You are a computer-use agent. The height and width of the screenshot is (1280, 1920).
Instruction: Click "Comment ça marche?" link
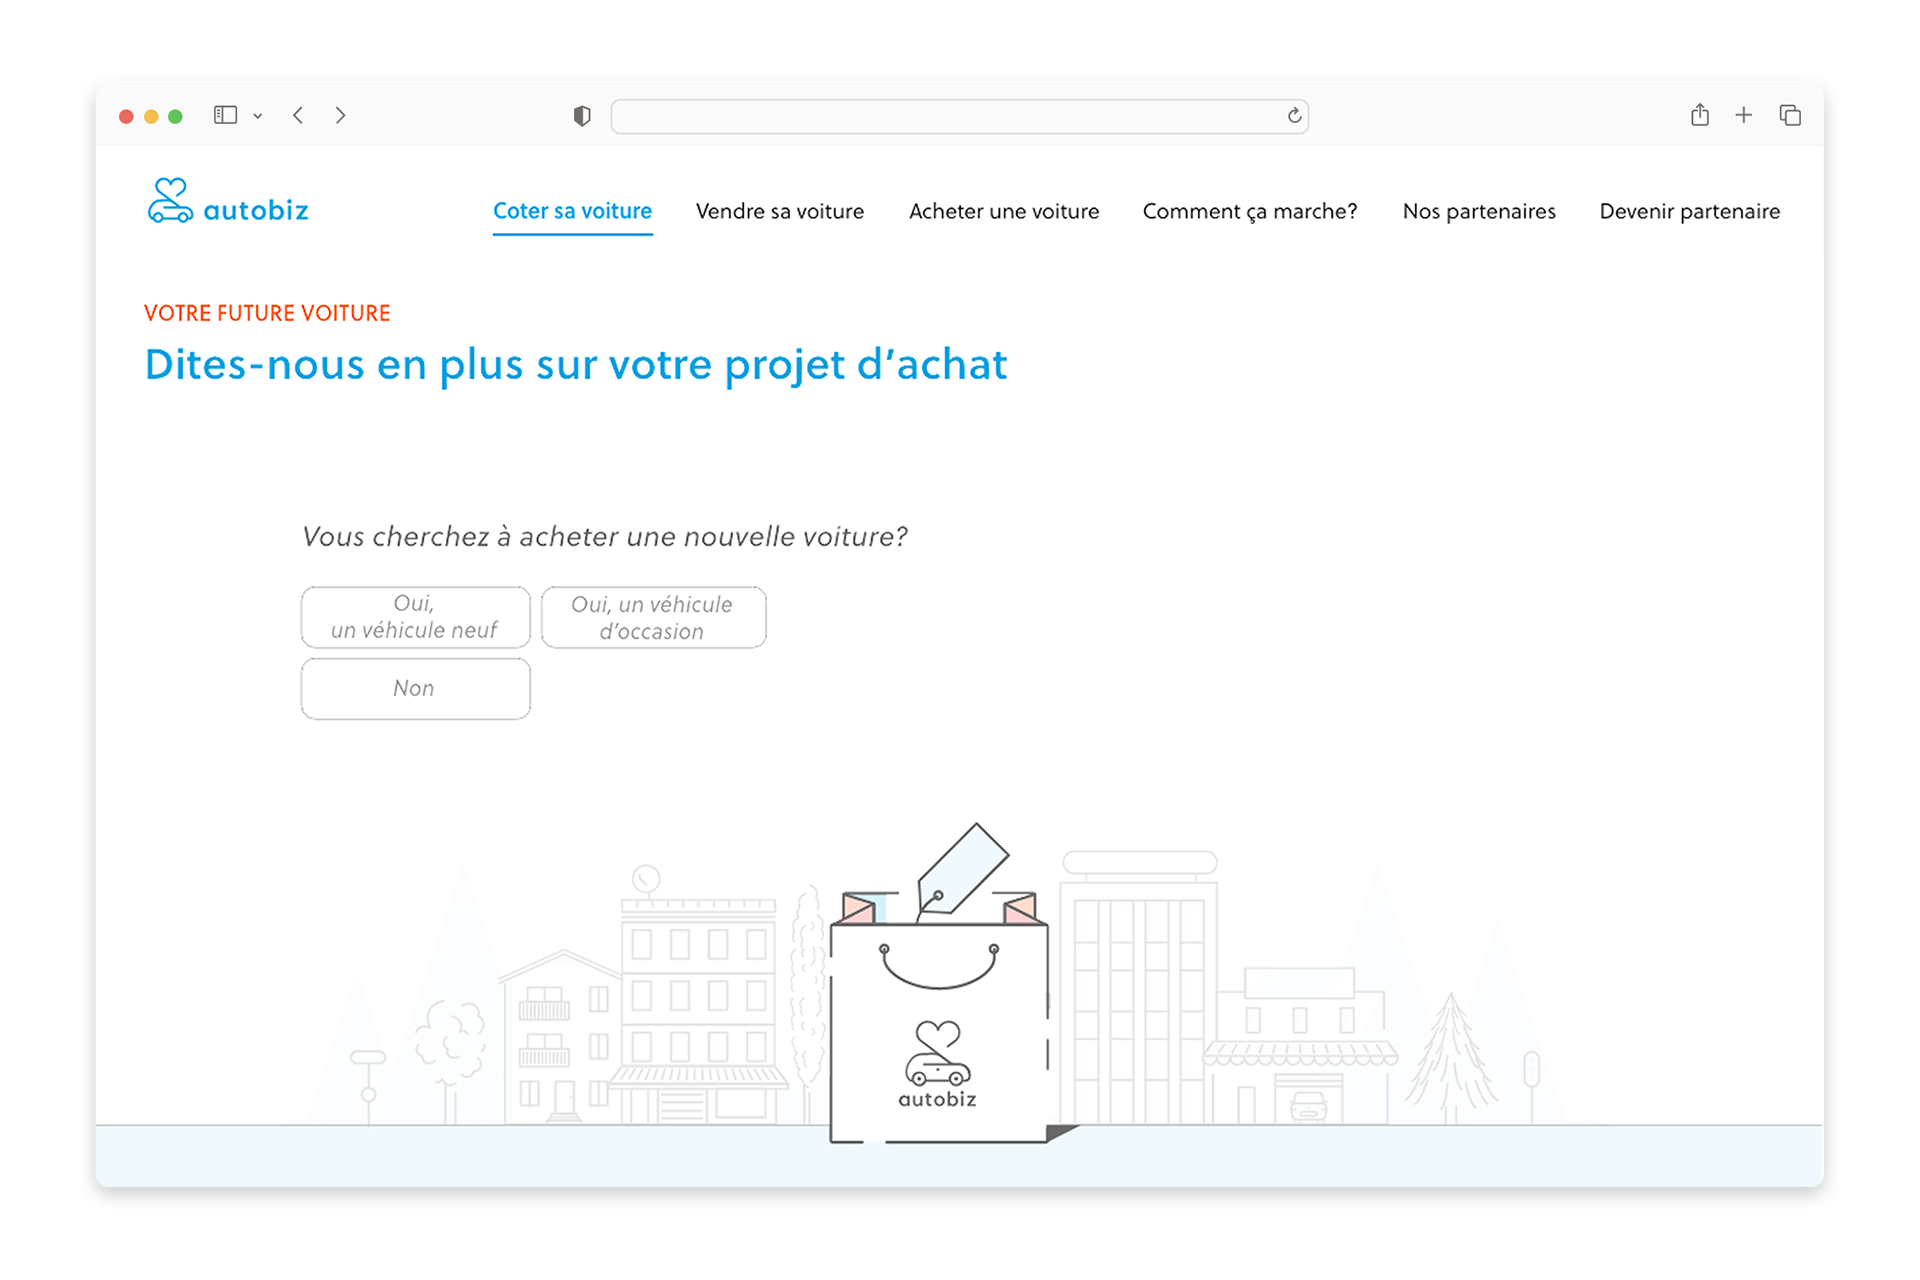tap(1250, 211)
